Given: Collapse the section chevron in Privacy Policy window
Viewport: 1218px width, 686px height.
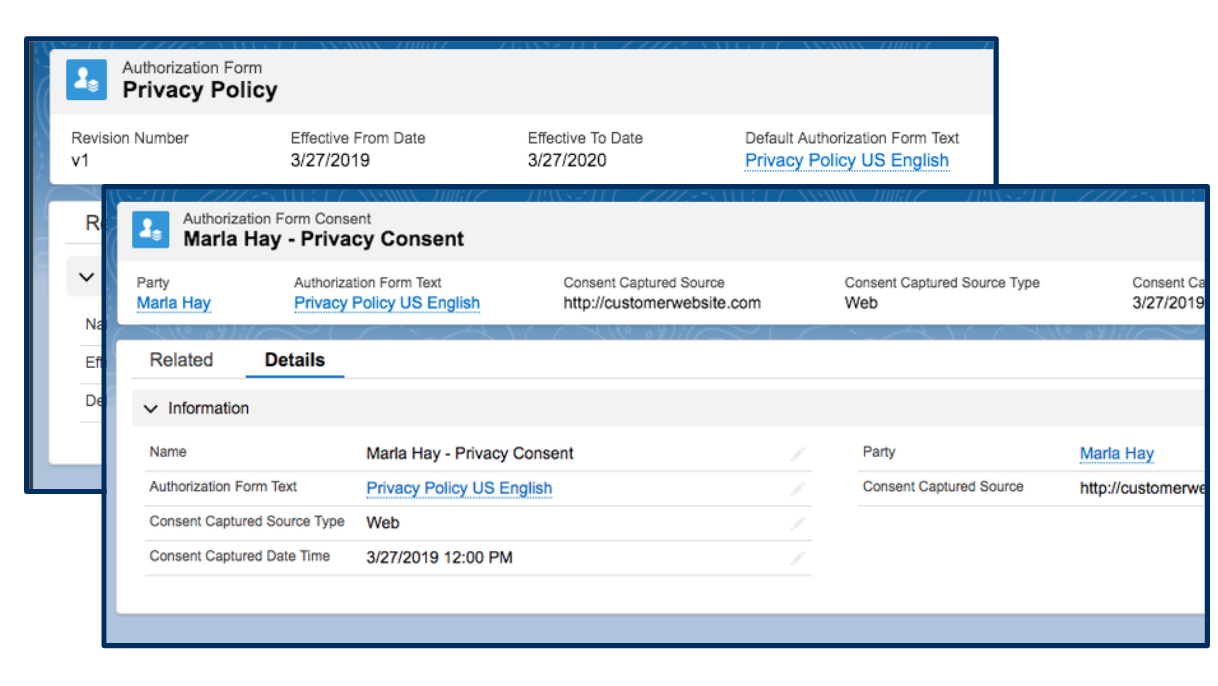Looking at the screenshot, I should (86, 277).
